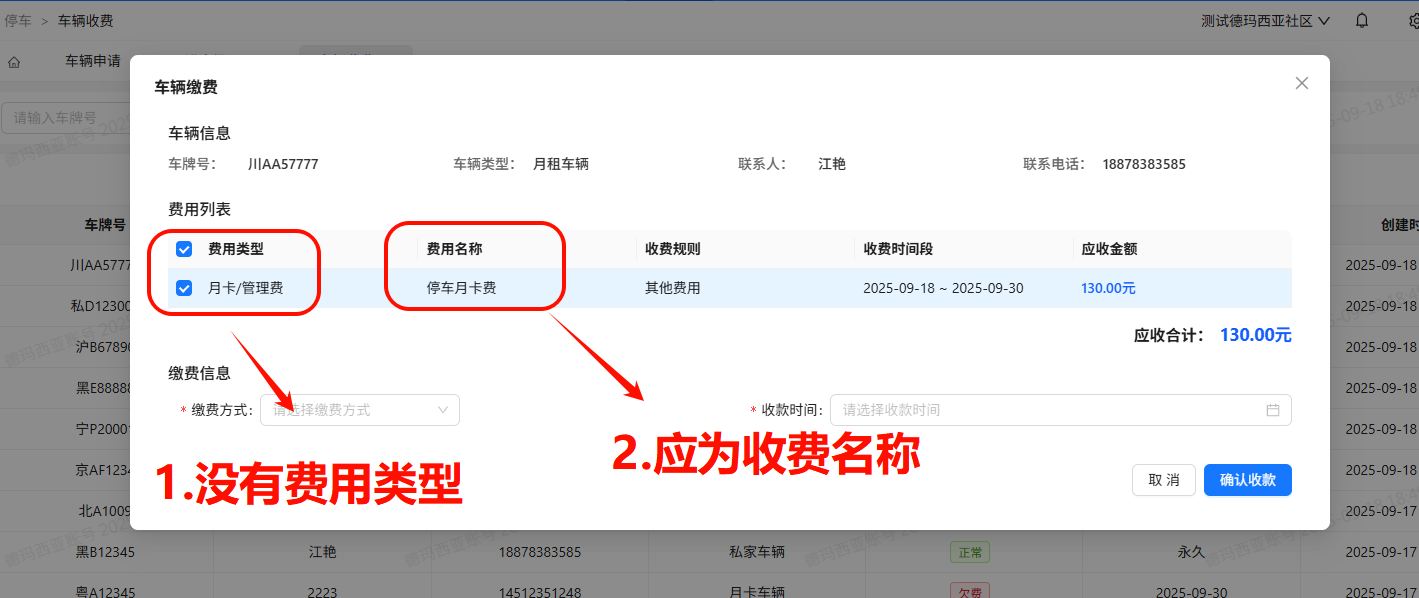This screenshot has width=1419, height=598.
Task: Open the 缴费方式 payment method dropdown
Action: [x=359, y=410]
